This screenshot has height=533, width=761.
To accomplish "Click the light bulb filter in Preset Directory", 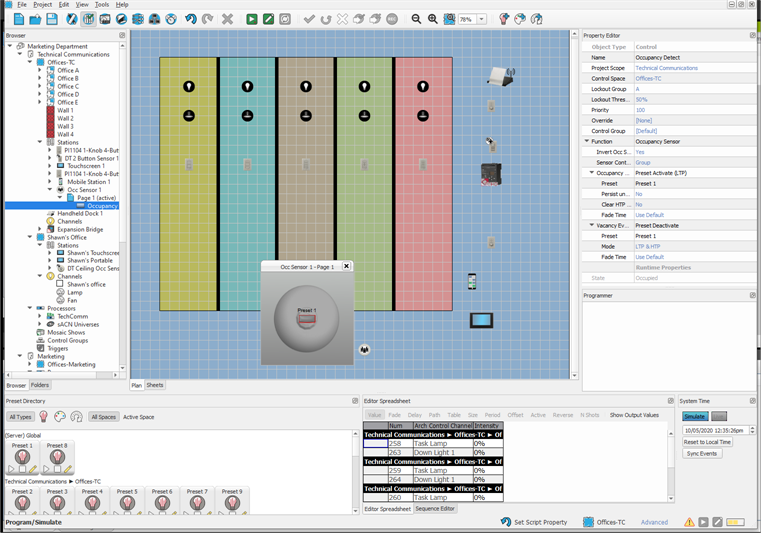I will pos(43,417).
